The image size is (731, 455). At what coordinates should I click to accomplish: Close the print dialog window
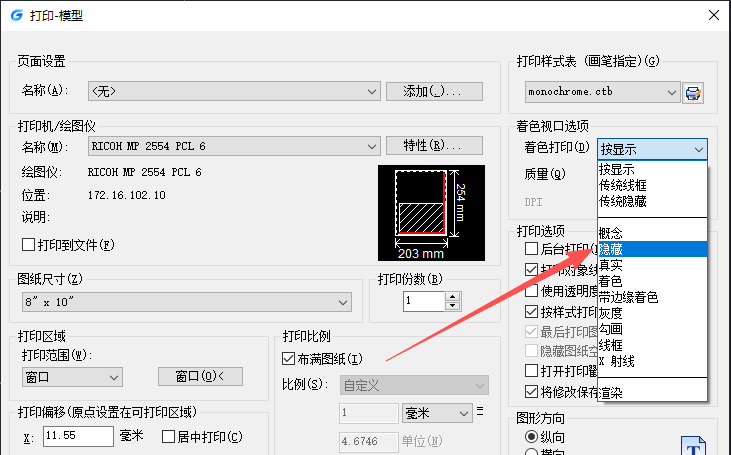click(x=713, y=15)
